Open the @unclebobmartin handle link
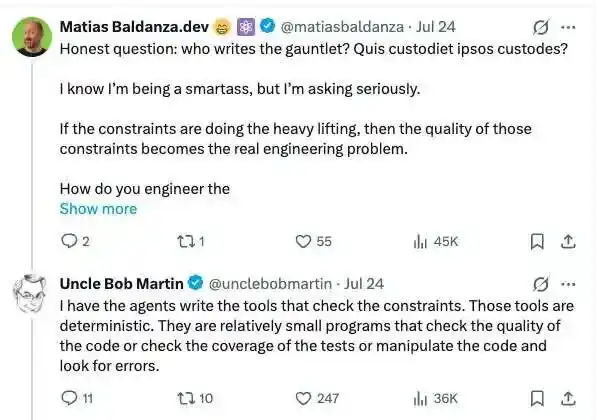This screenshot has height=420, width=598. 270,284
